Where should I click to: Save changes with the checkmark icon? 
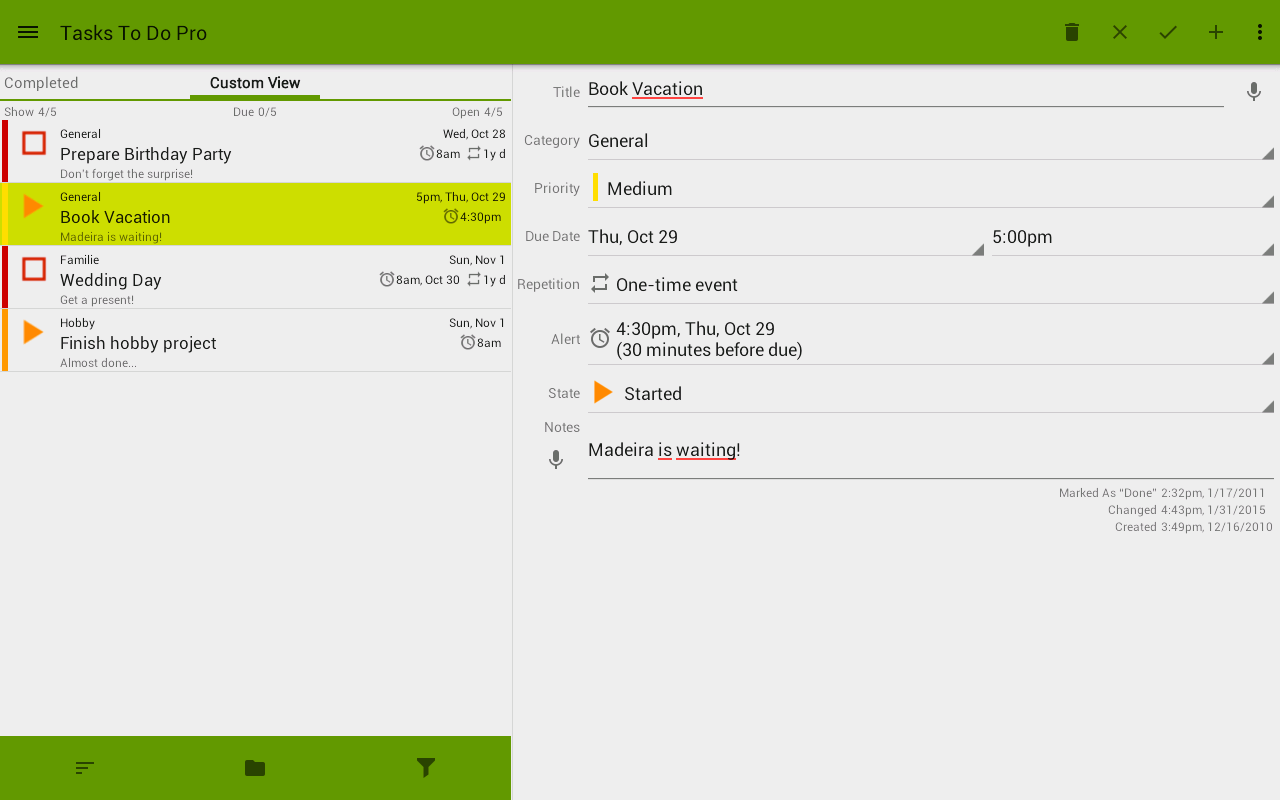1167,31
